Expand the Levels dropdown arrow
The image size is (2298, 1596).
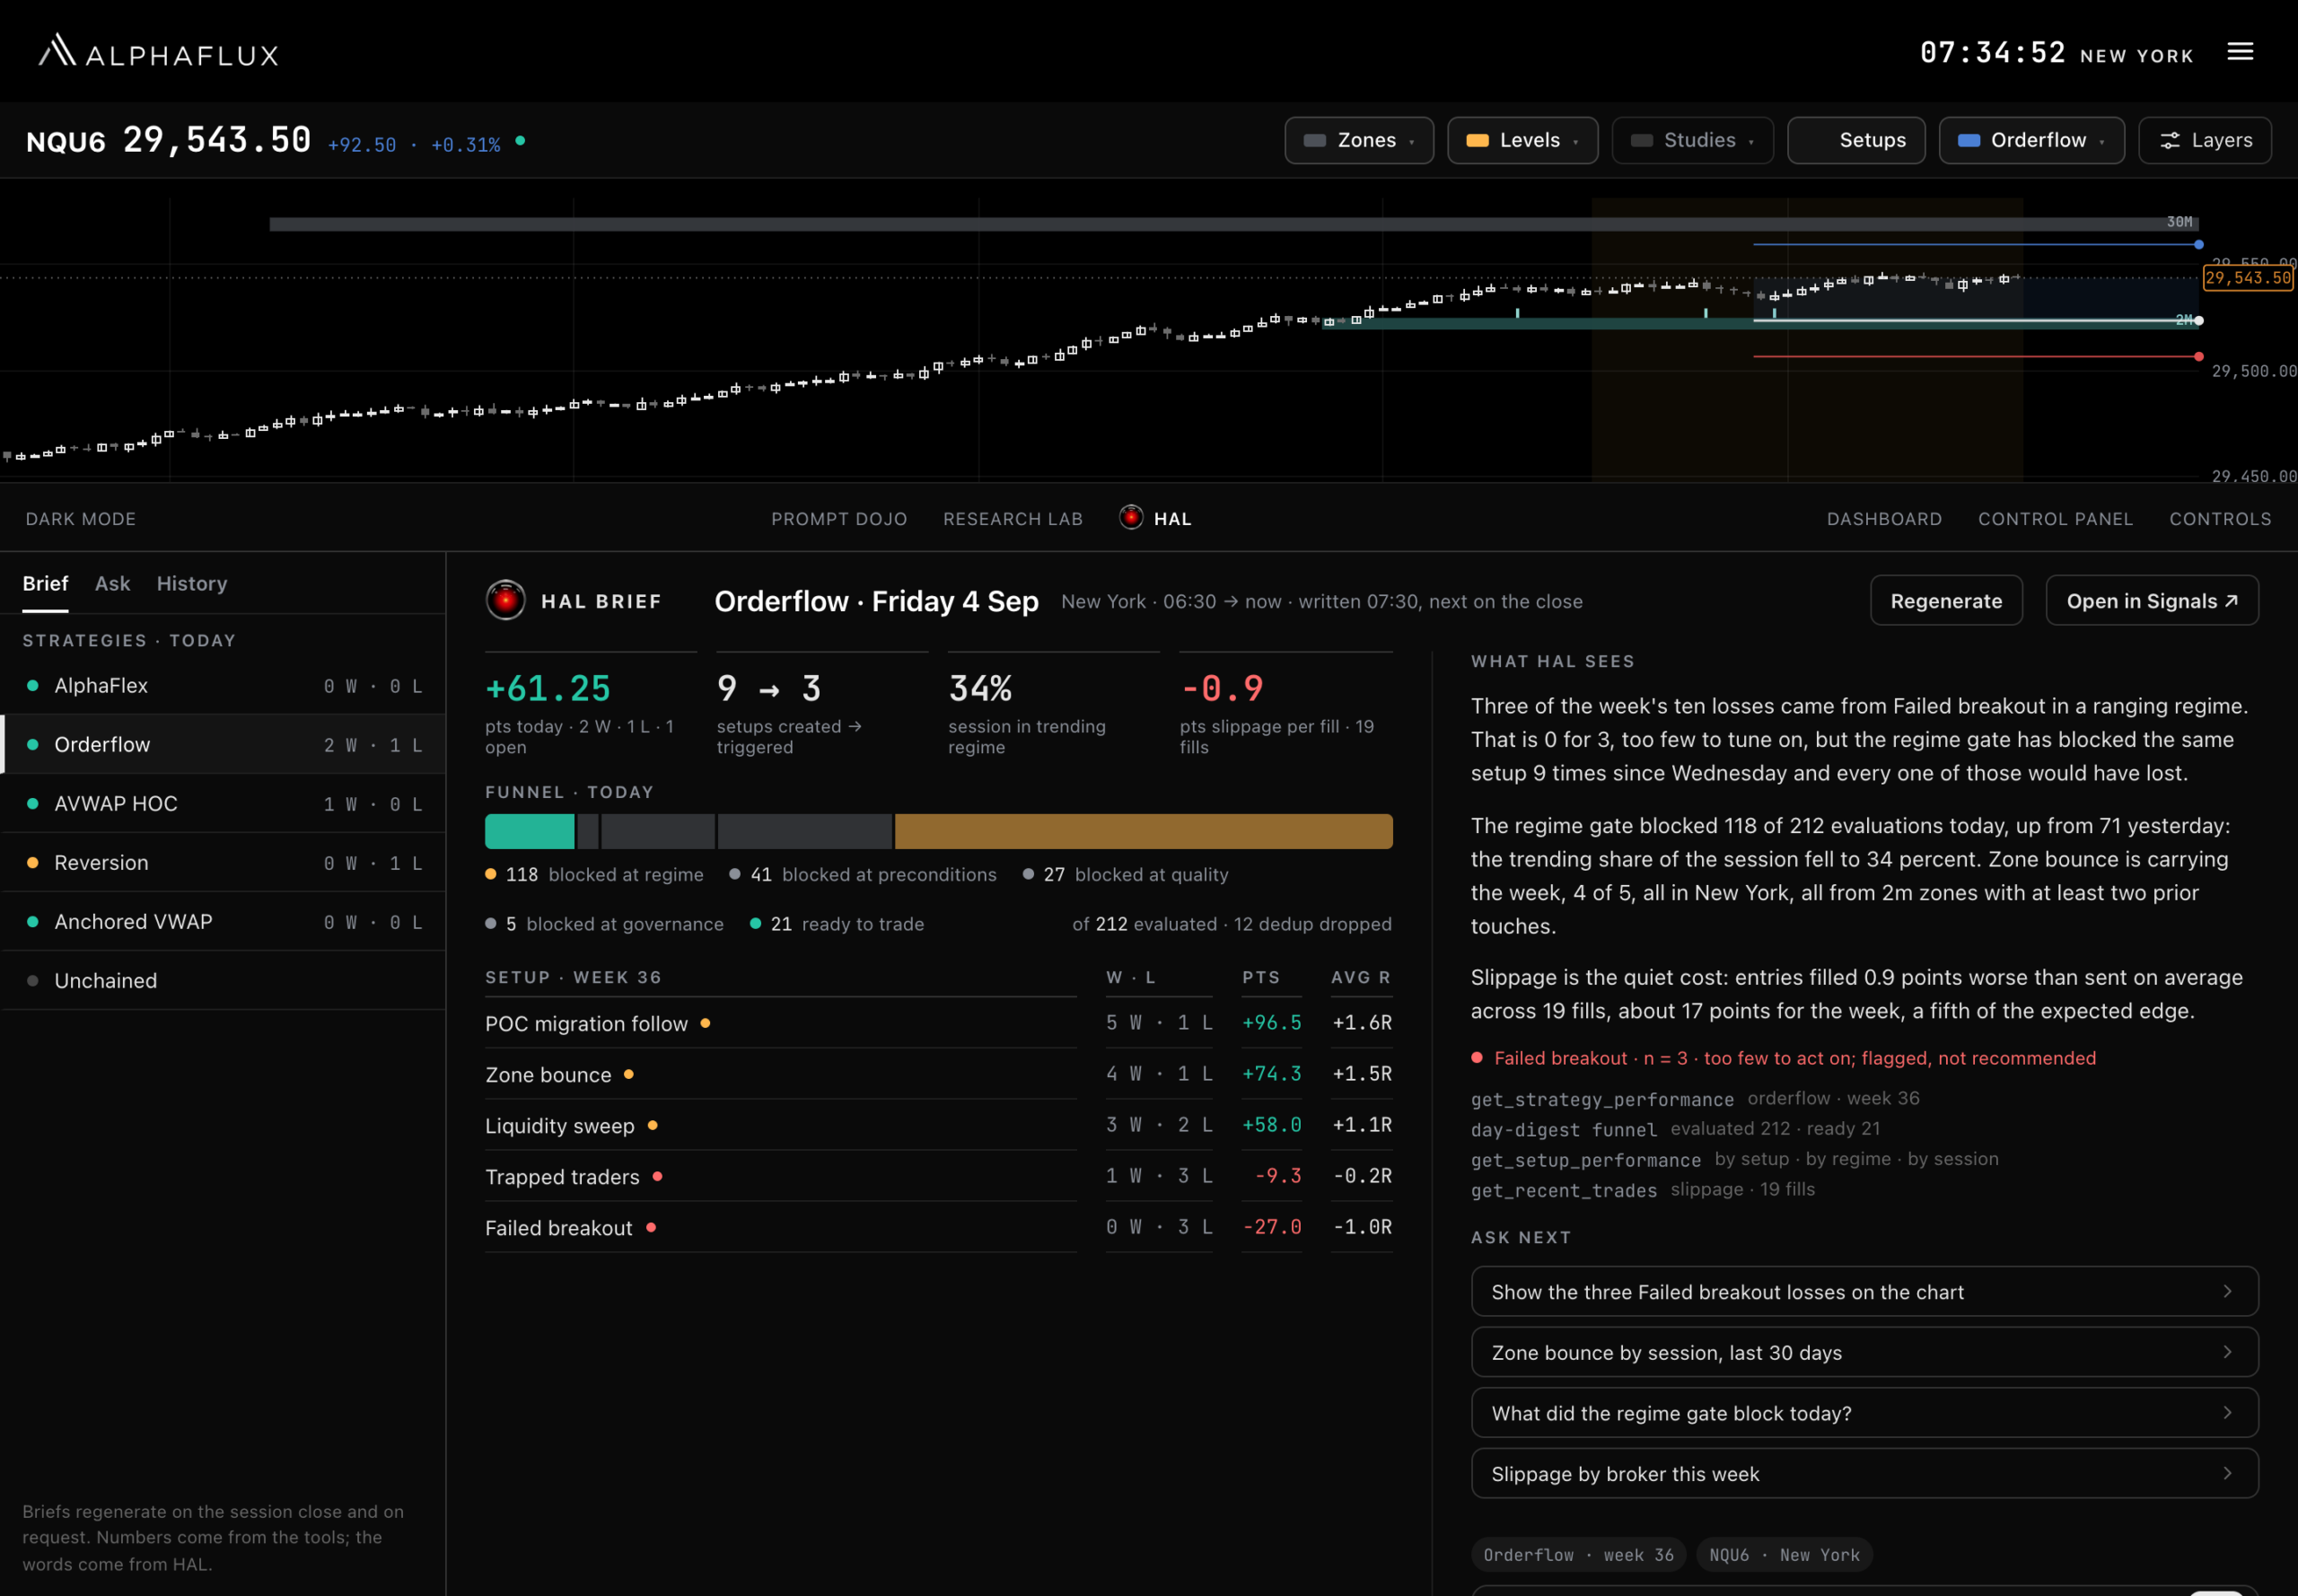point(1575,142)
